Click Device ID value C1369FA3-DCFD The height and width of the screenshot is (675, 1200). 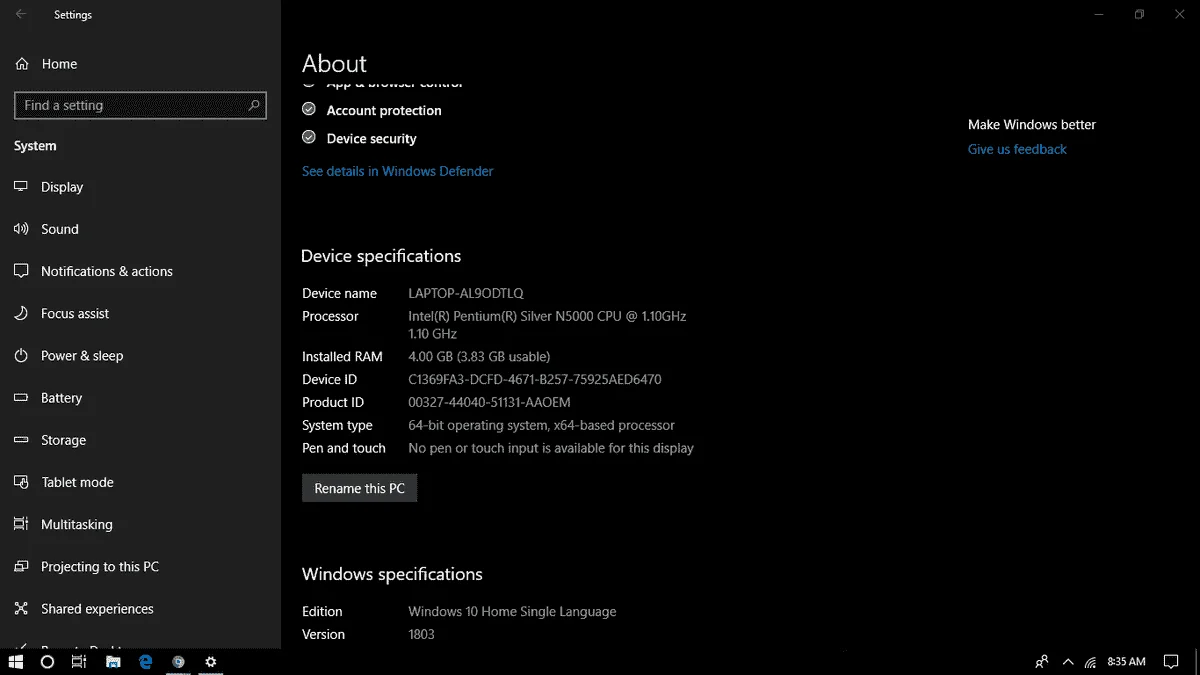pyautogui.click(x=535, y=379)
